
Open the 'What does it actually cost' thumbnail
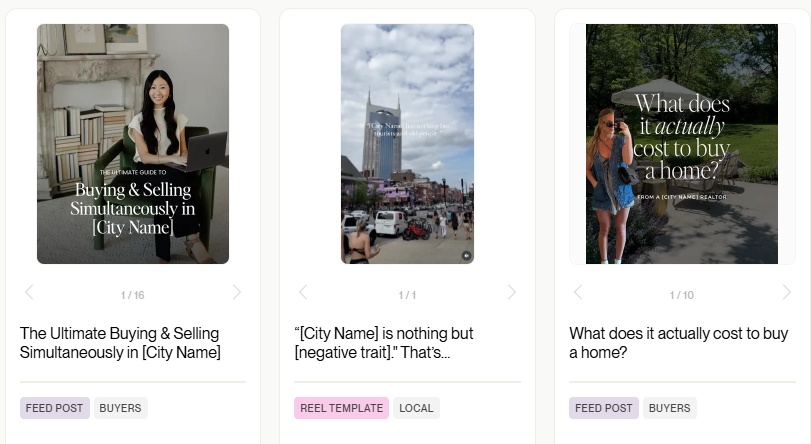pyautogui.click(x=681, y=144)
